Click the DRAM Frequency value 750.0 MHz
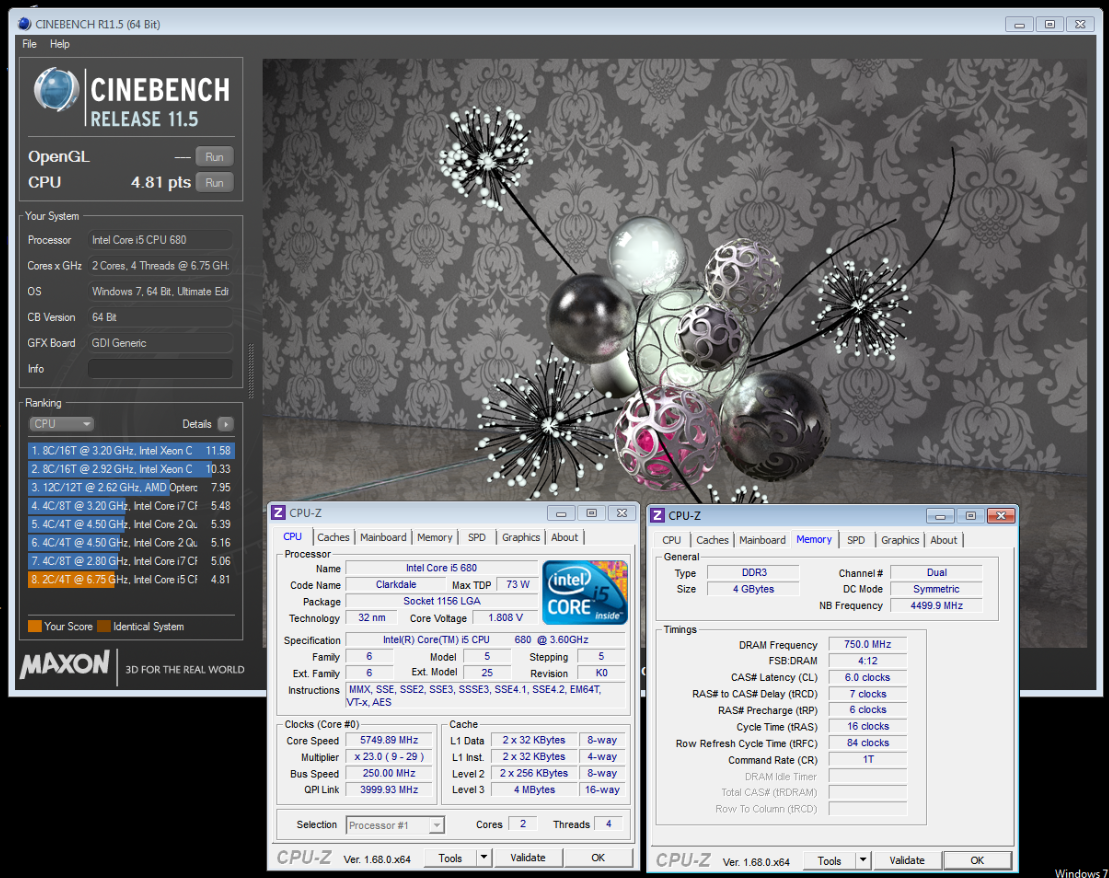This screenshot has width=1109, height=878. coord(867,645)
